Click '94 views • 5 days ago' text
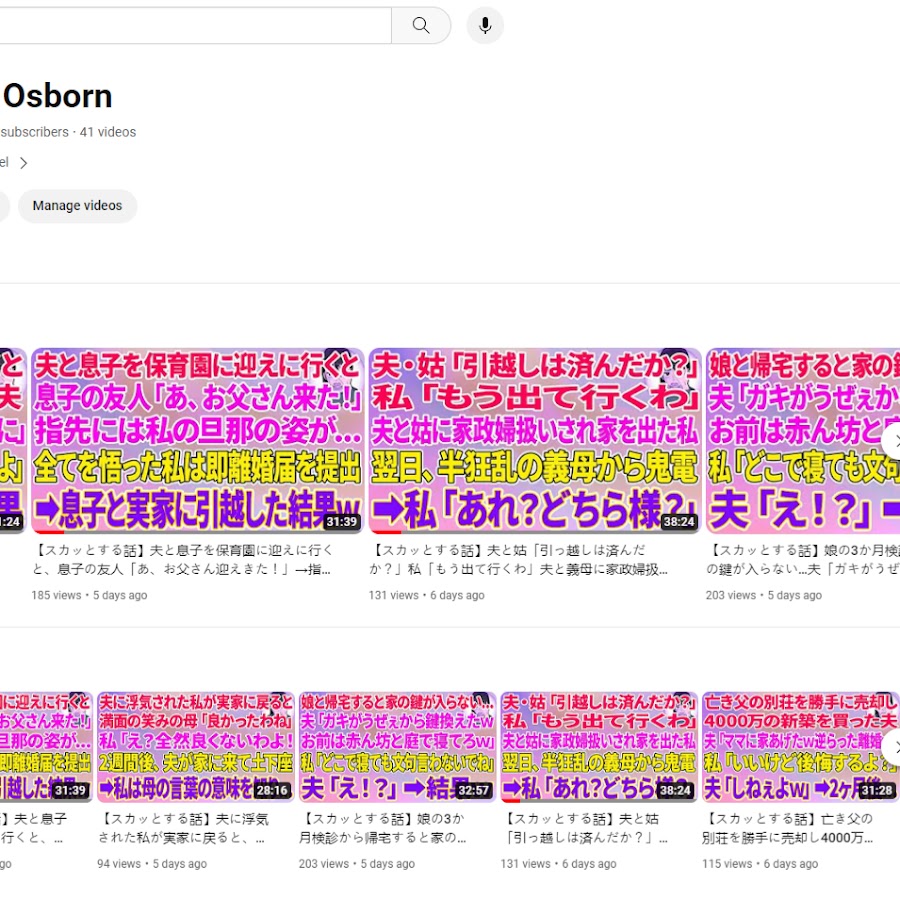900x900 pixels. click(152, 864)
